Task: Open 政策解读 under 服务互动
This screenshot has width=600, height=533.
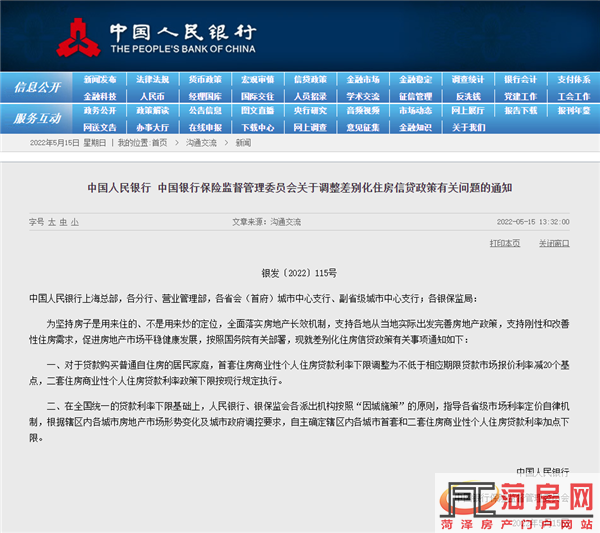Action: [153, 111]
